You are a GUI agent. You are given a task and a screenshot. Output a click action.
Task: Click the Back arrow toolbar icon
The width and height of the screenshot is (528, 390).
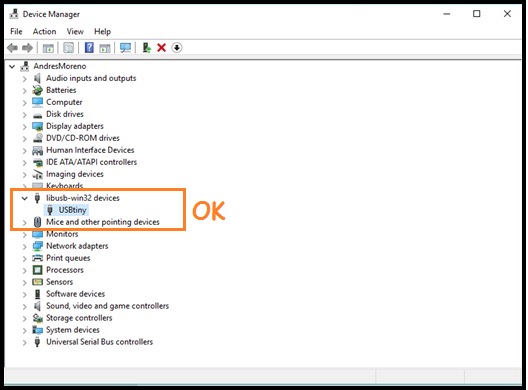12,48
